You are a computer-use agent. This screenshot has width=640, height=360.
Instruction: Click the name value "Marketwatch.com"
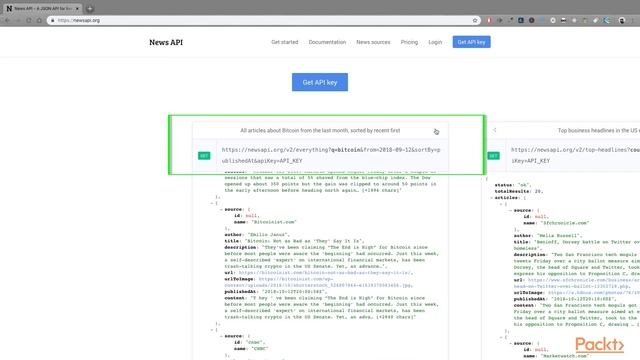point(565,356)
